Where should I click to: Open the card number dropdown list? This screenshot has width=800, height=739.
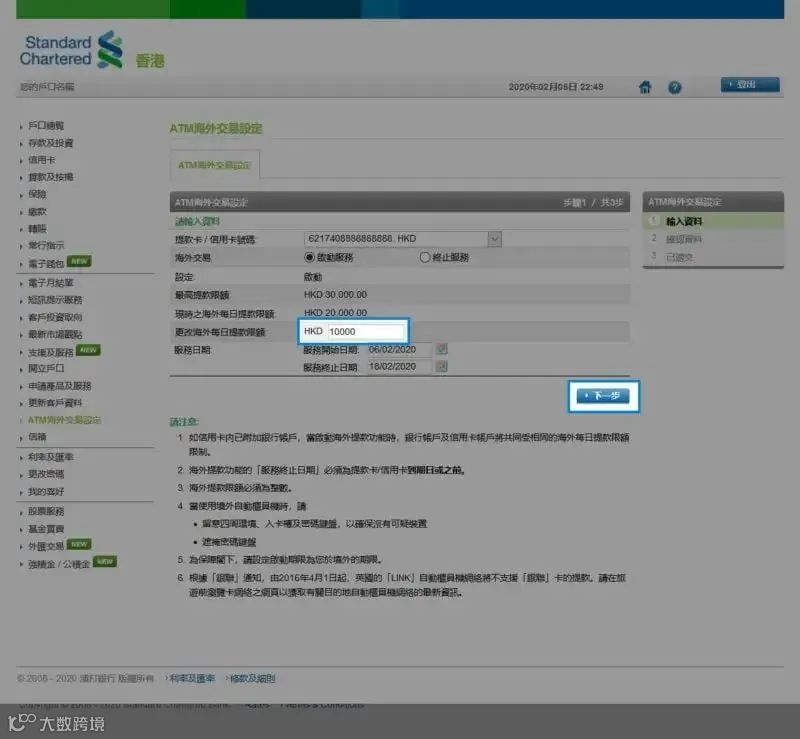tap(494, 239)
